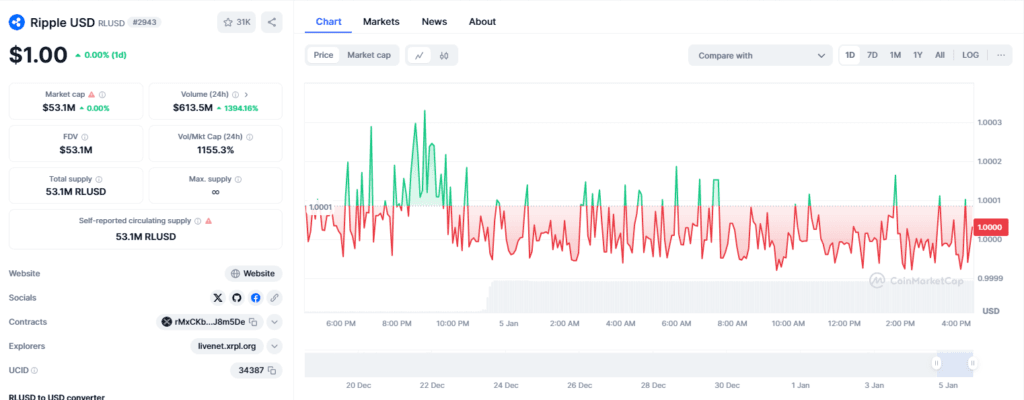
Task: Open the Facebook social icon
Action: pyautogui.click(x=255, y=297)
